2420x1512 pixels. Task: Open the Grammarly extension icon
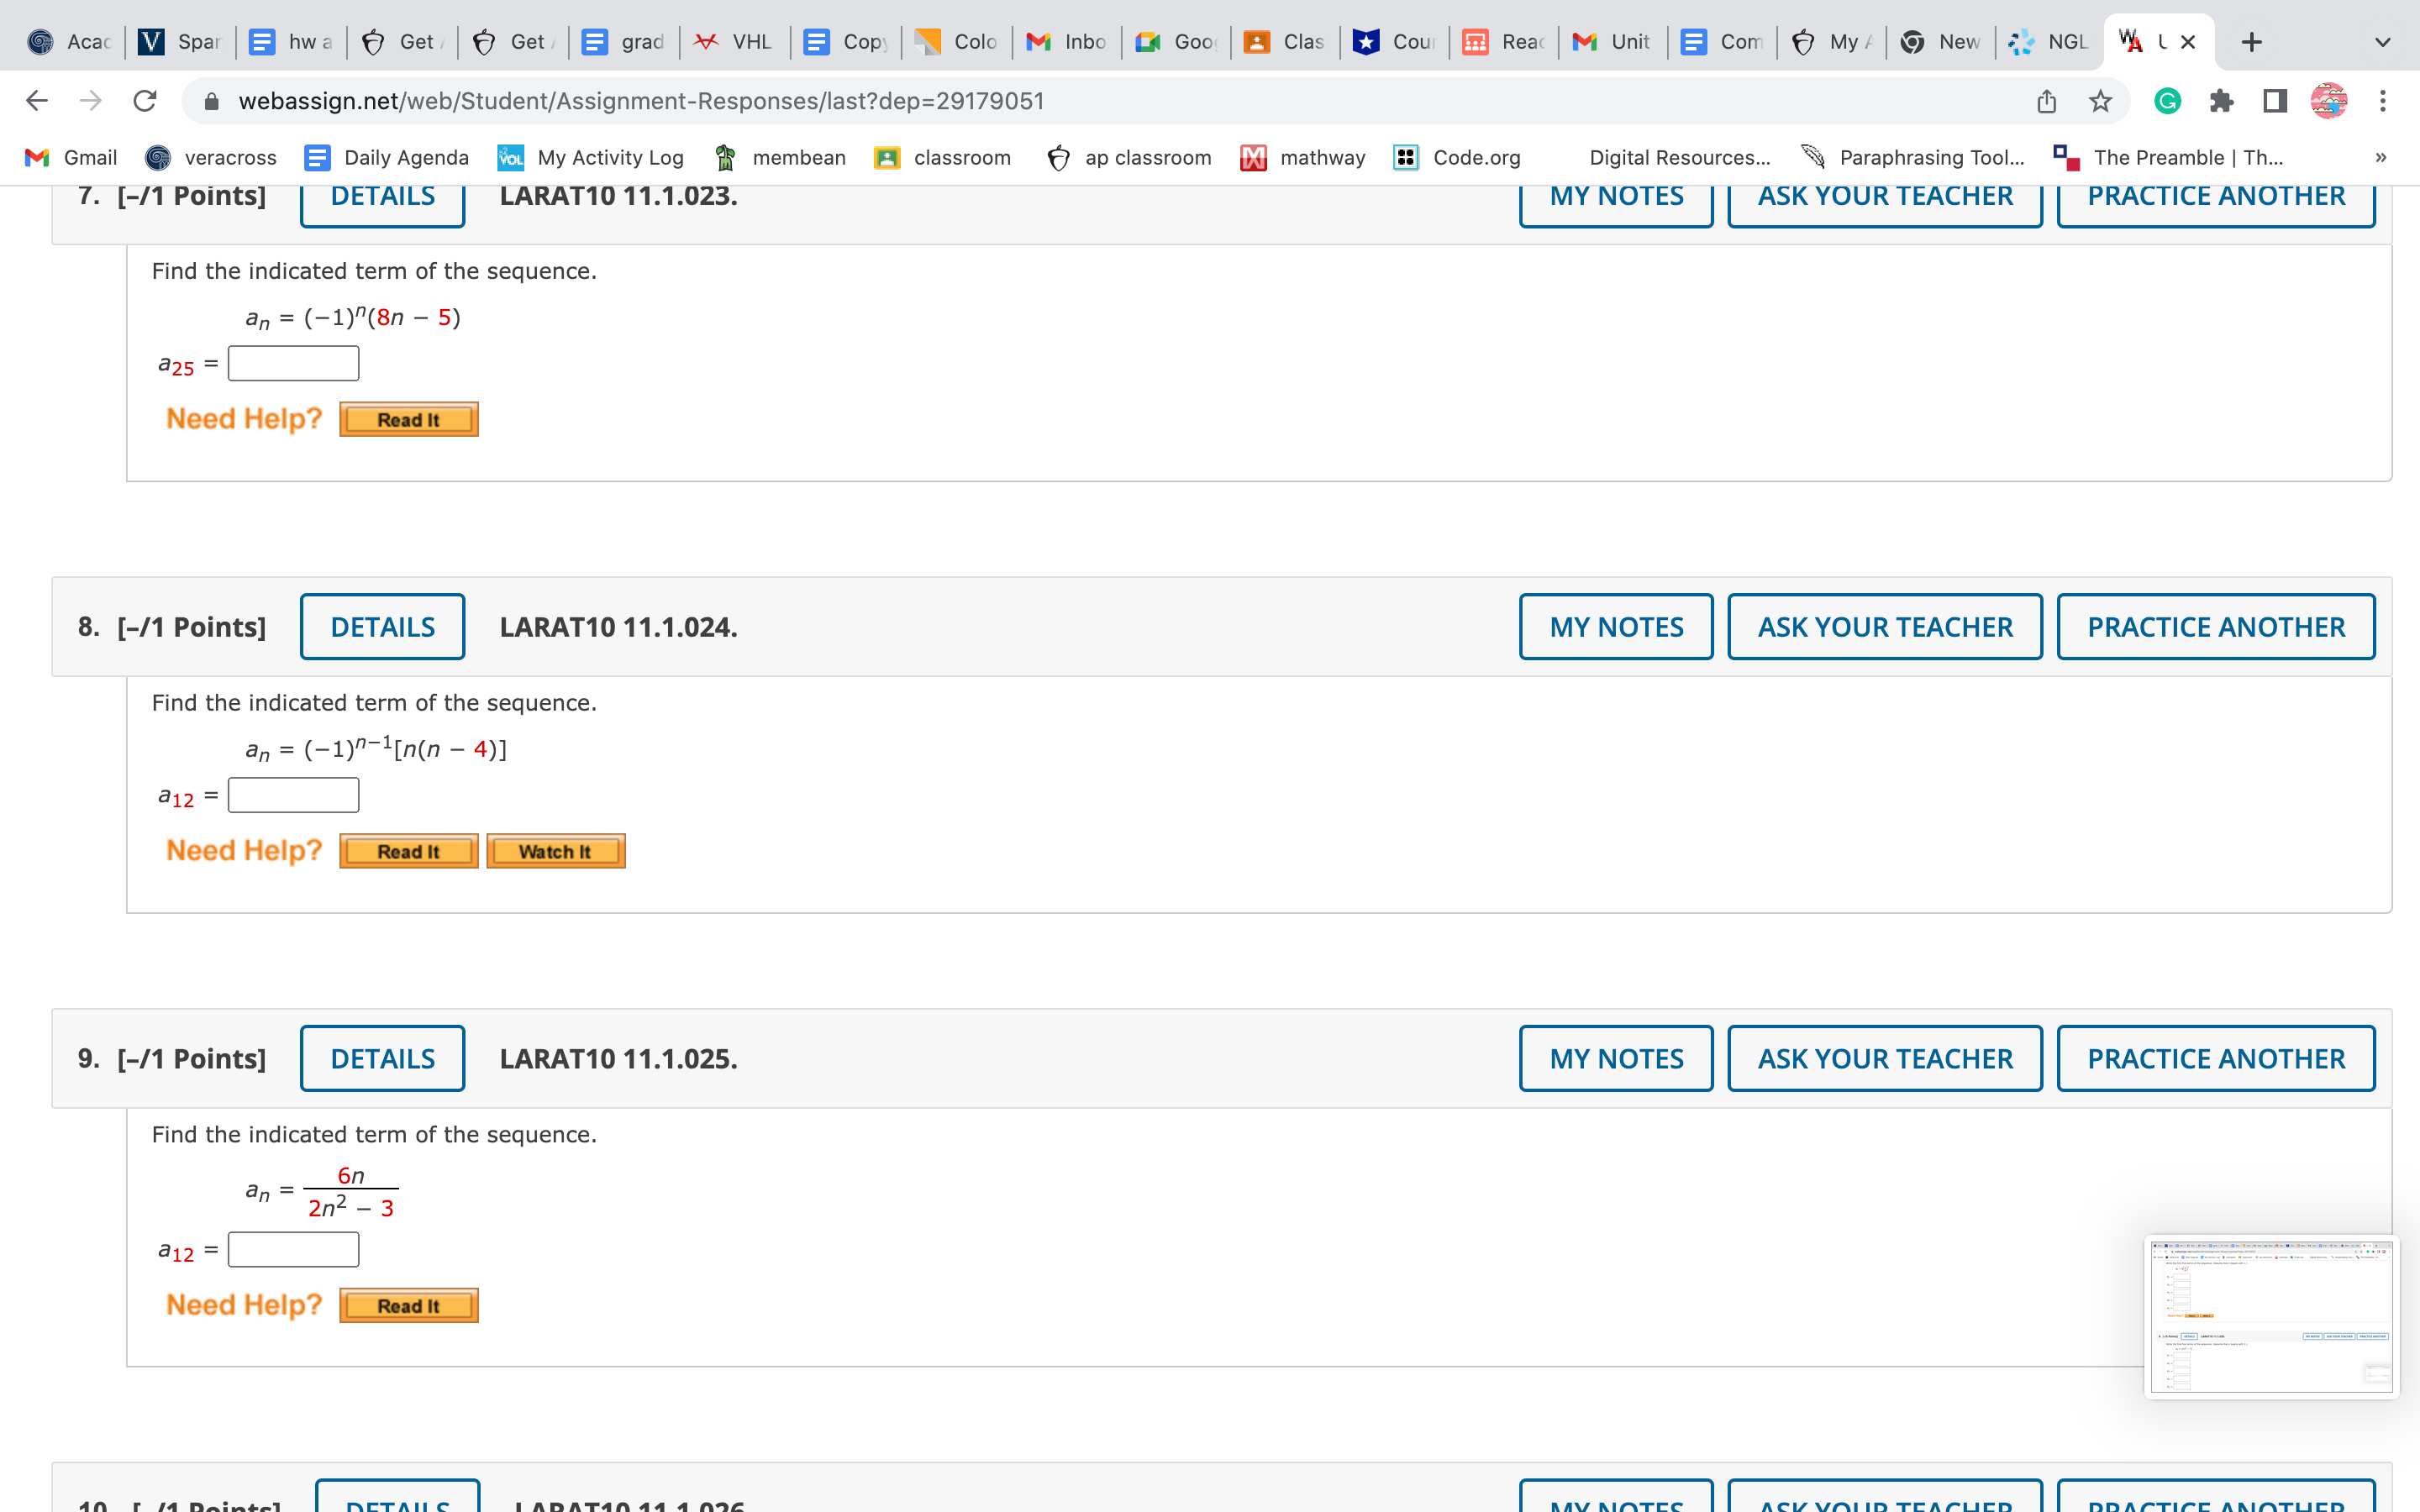tap(2167, 101)
